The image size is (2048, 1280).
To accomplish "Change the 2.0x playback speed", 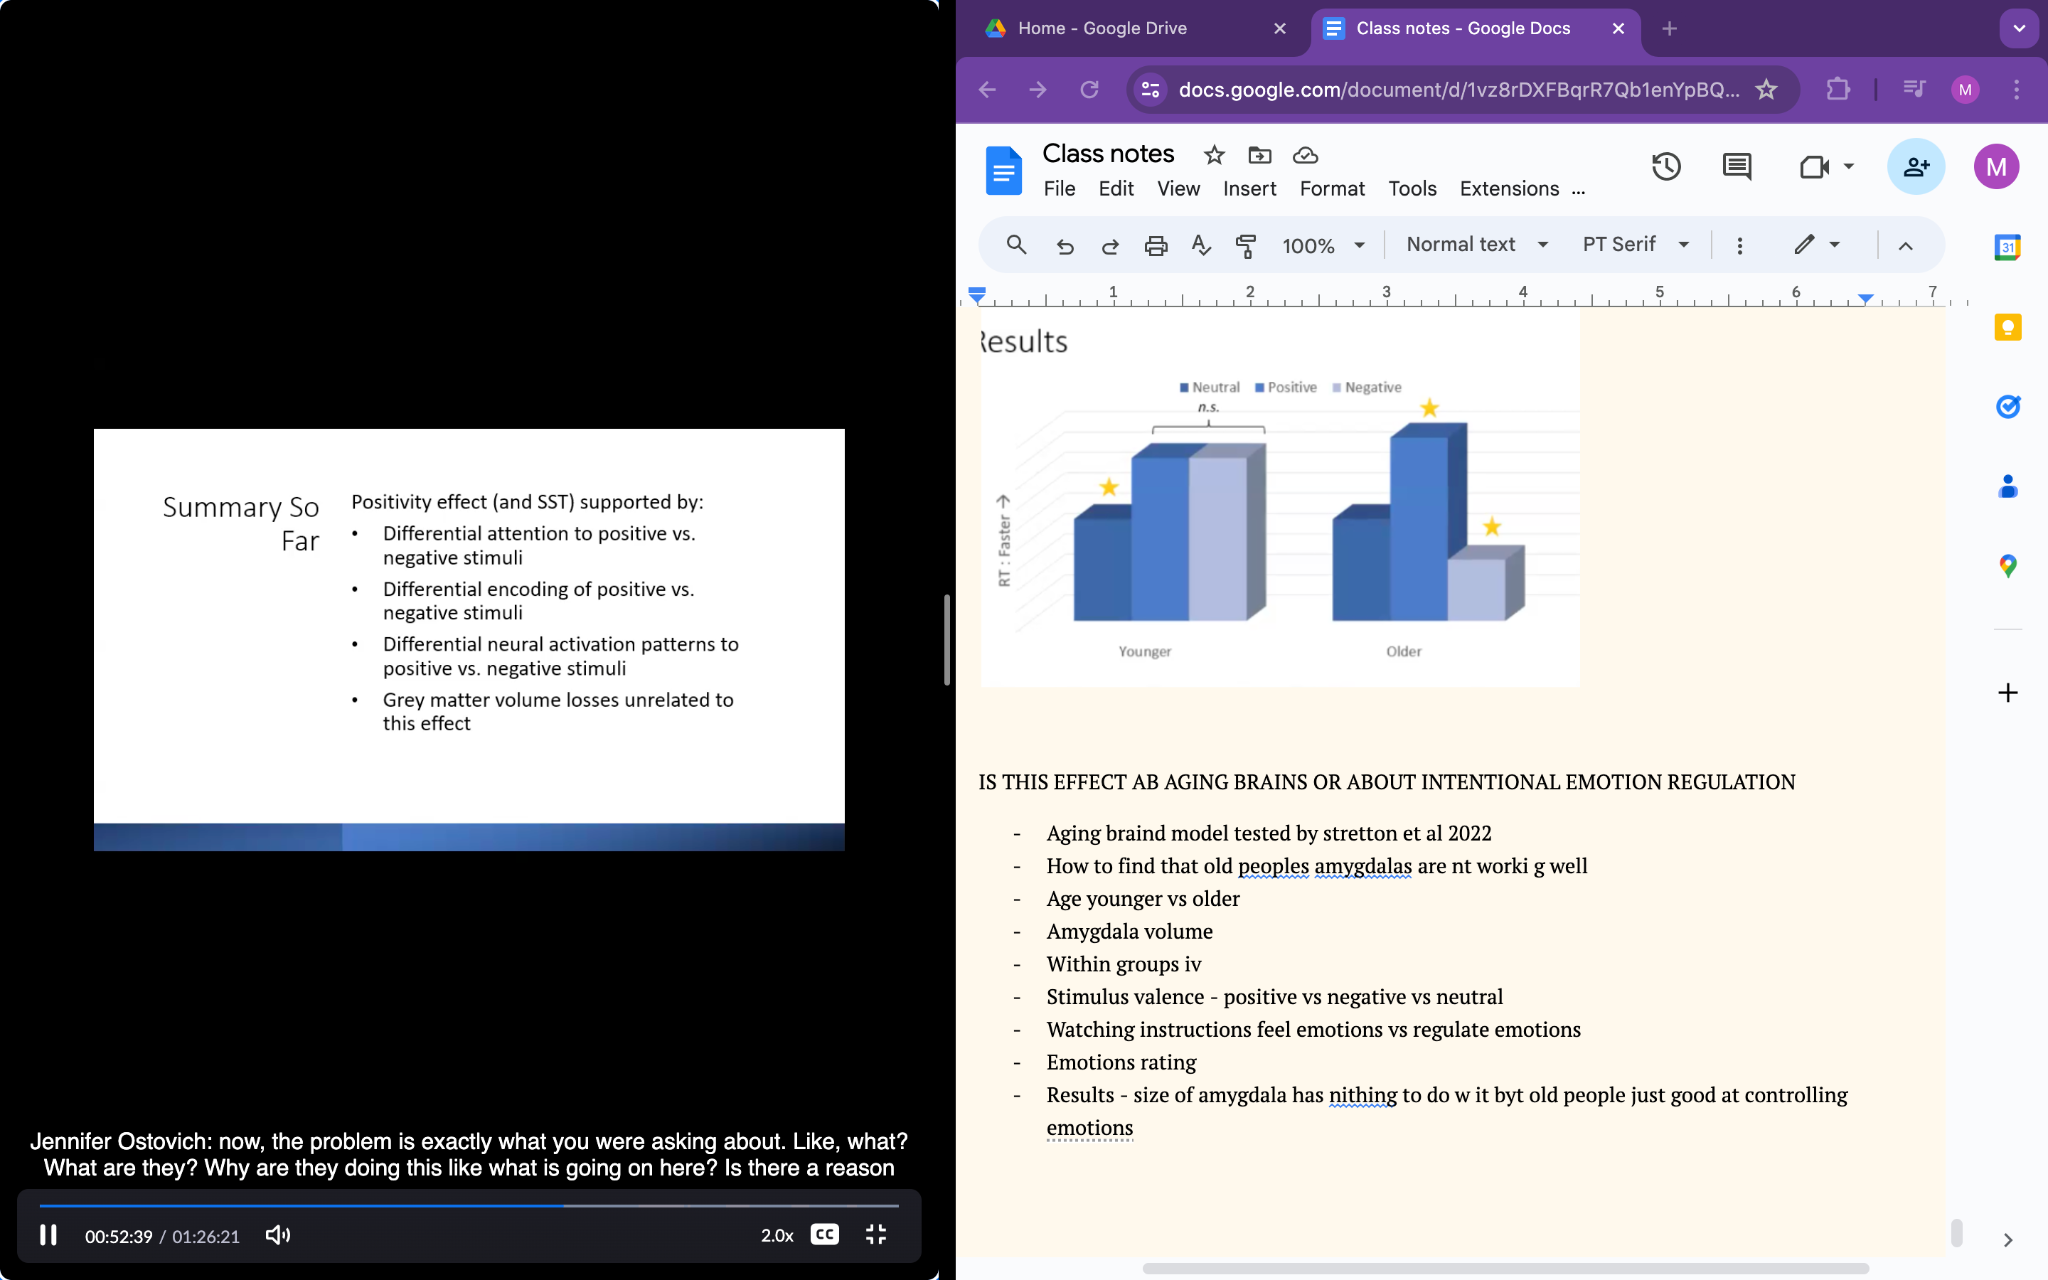I will click(777, 1235).
